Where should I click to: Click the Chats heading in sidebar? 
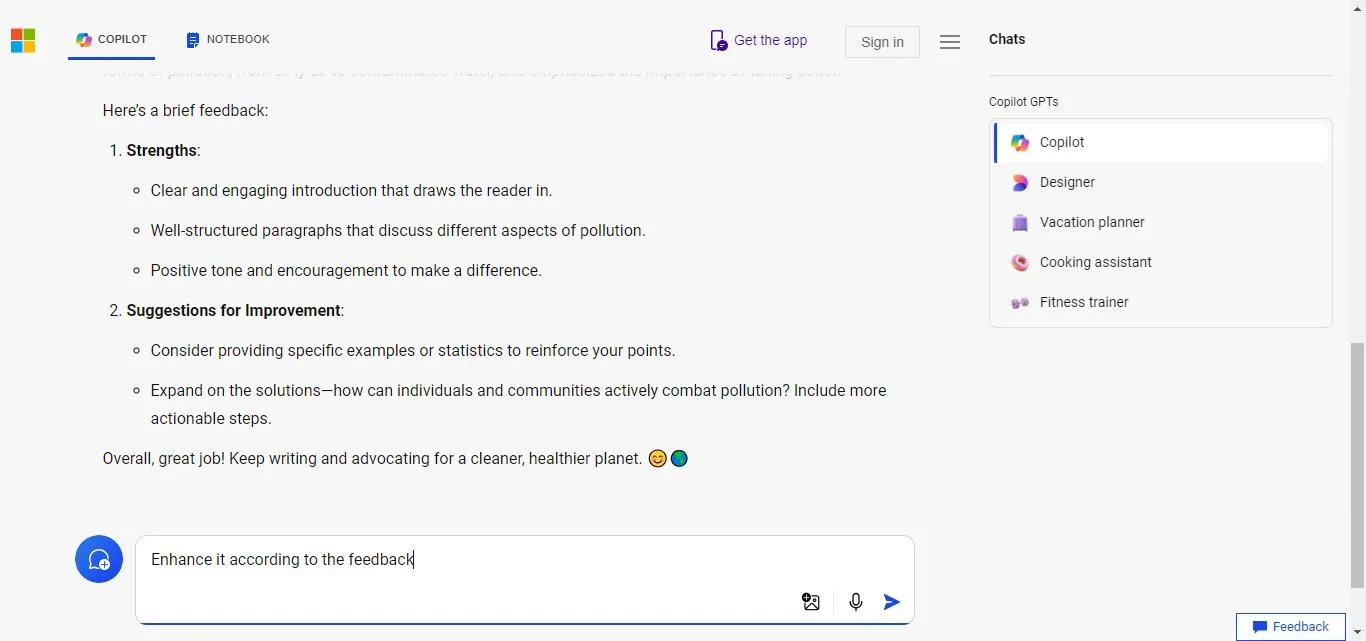coord(1007,39)
